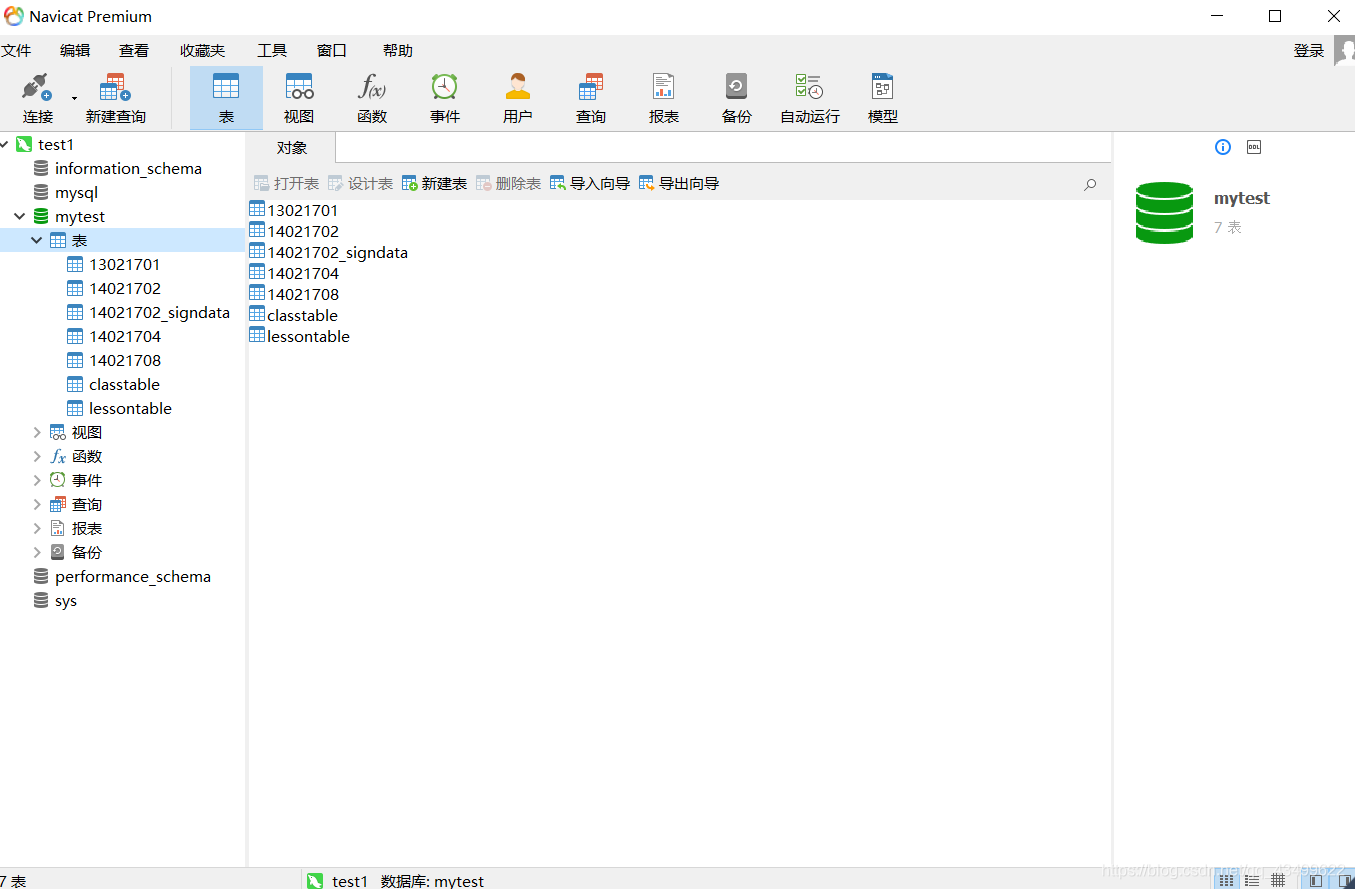Show the info pane icon
The height and width of the screenshot is (889, 1355).
[1223, 147]
